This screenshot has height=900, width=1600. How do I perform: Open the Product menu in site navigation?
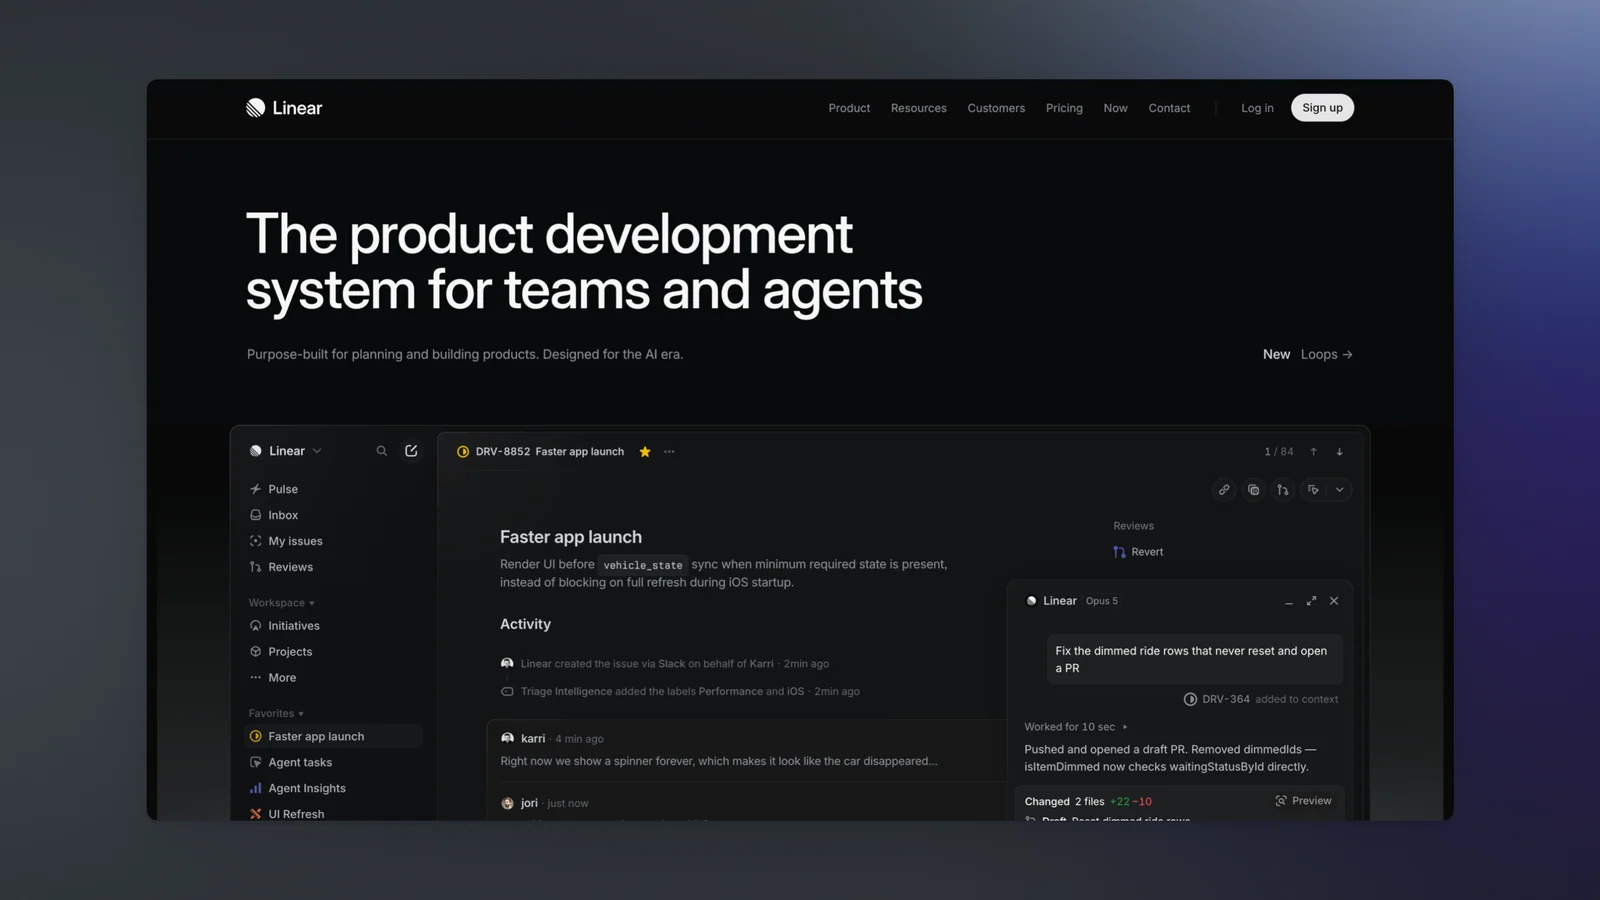(849, 108)
